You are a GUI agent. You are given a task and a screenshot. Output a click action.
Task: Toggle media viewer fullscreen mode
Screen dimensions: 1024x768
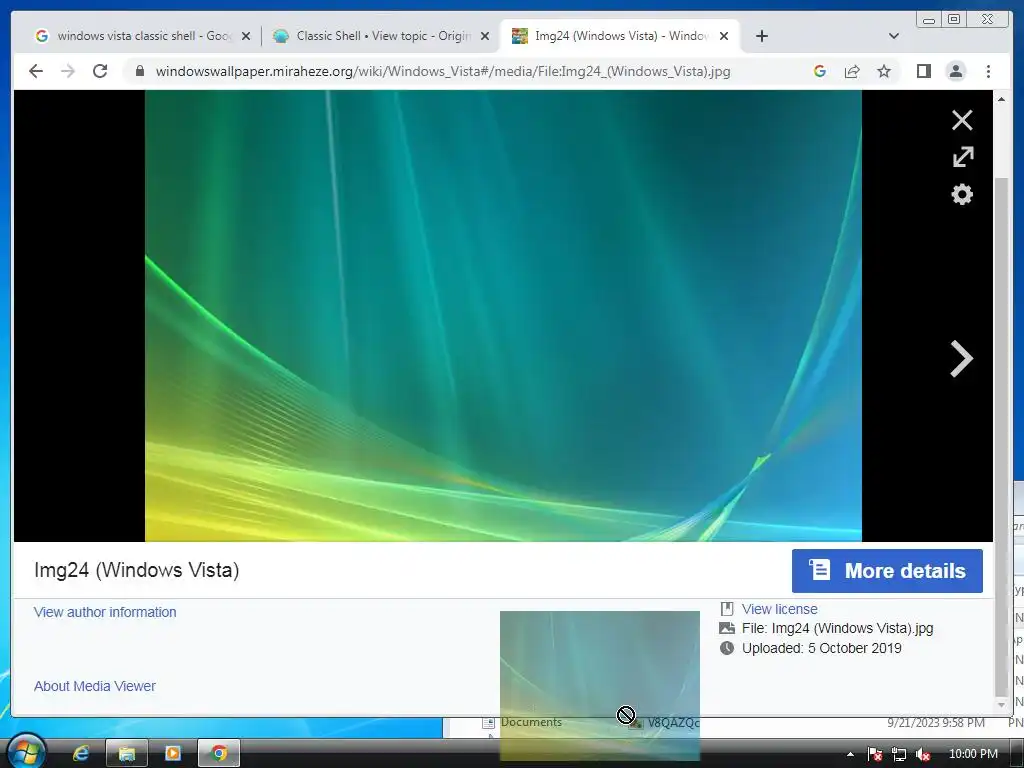(x=963, y=157)
